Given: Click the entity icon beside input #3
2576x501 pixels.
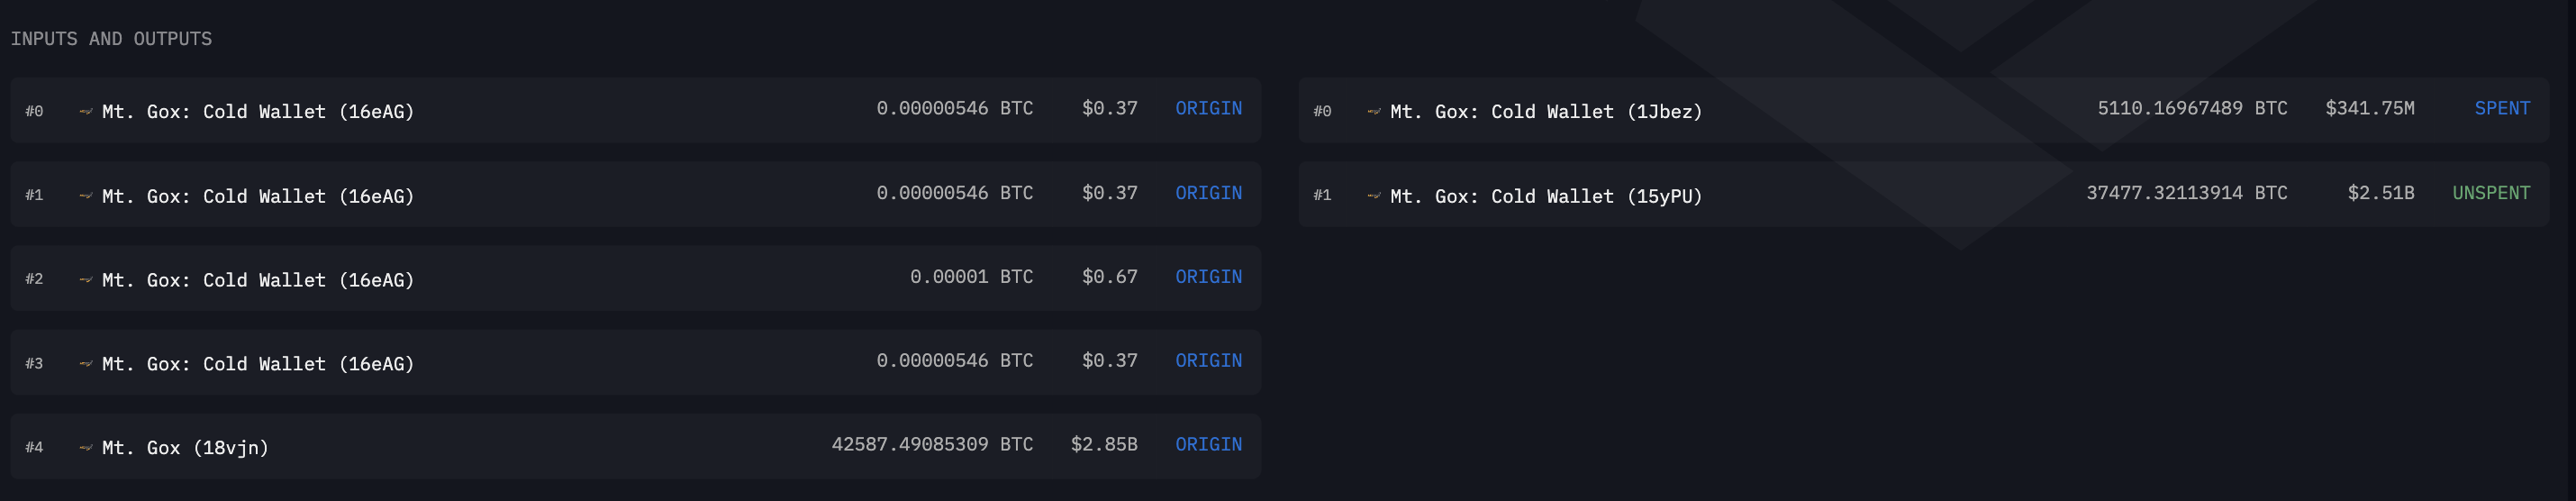Looking at the screenshot, I should (x=85, y=363).
